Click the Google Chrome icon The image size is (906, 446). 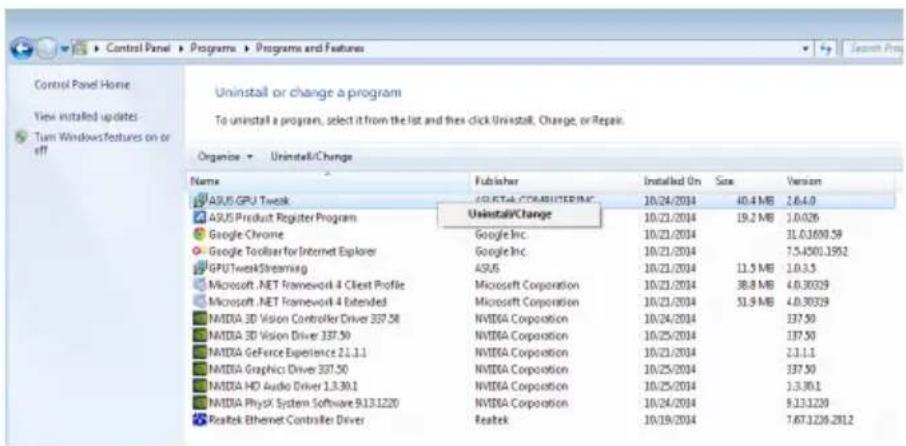point(200,235)
